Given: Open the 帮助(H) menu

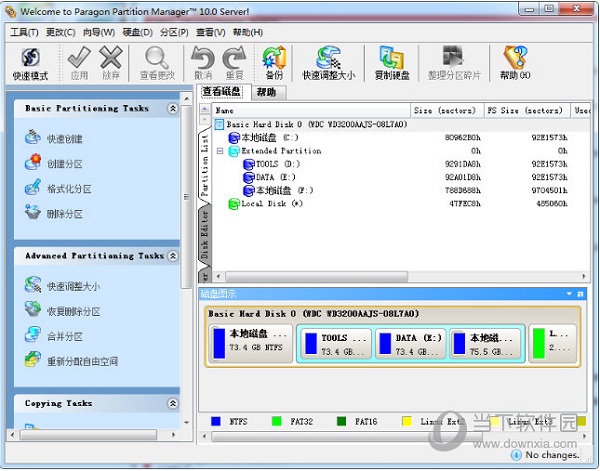Looking at the screenshot, I should pos(248,33).
